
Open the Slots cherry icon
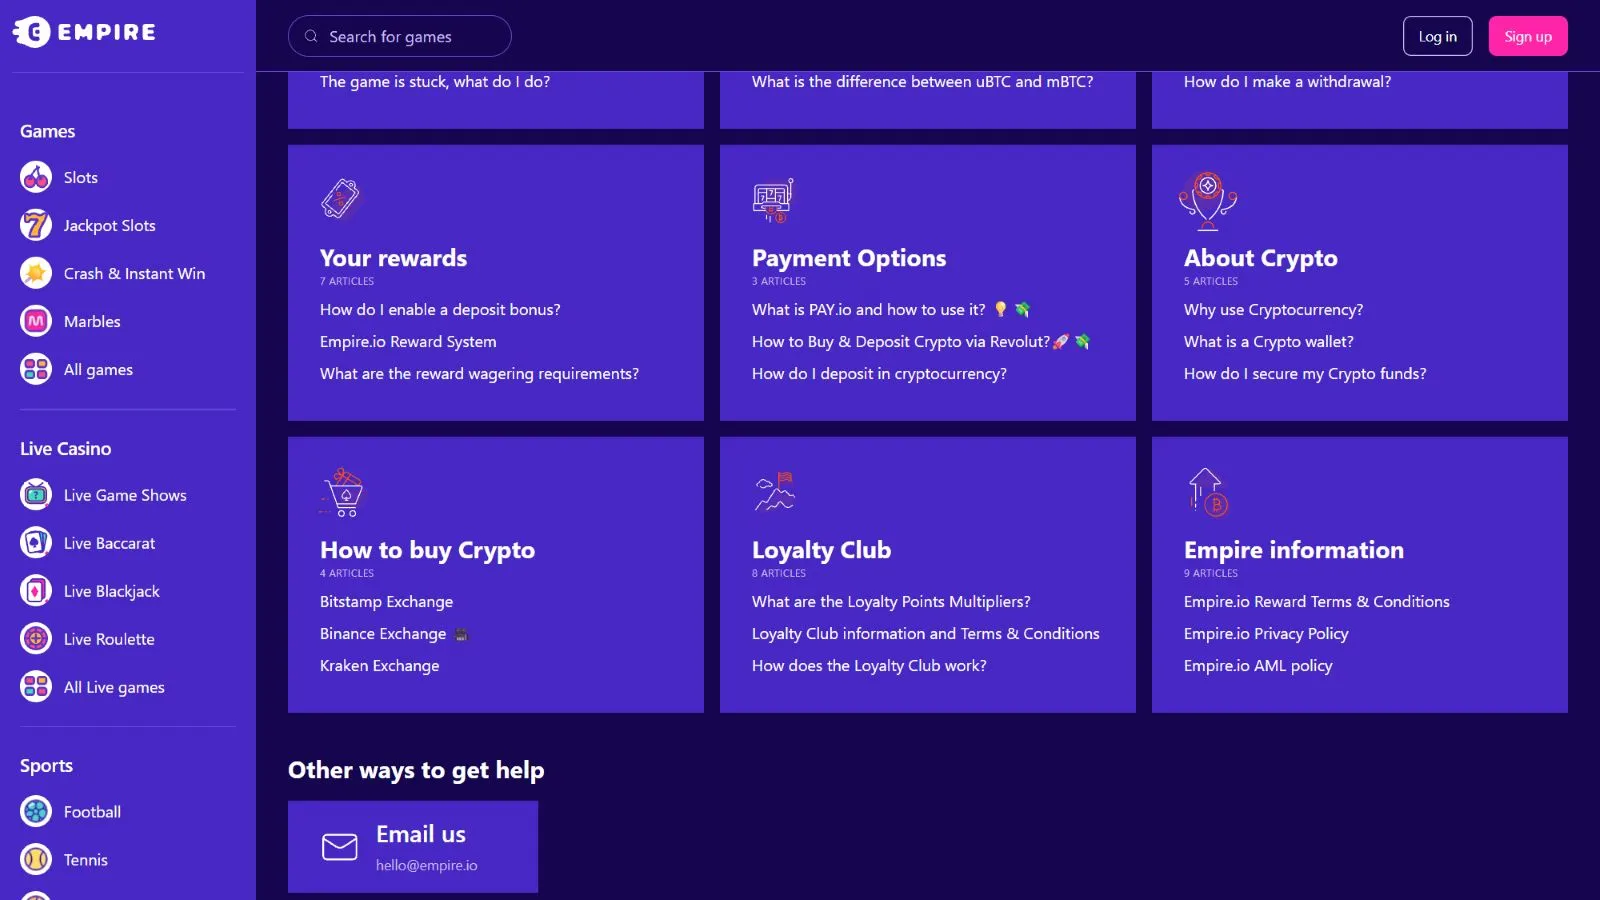pyautogui.click(x=36, y=178)
